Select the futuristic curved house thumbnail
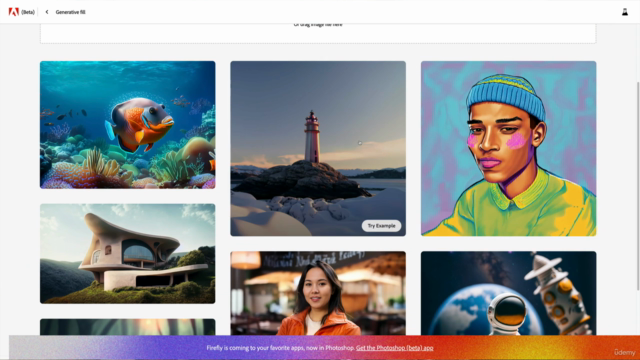 (x=127, y=253)
